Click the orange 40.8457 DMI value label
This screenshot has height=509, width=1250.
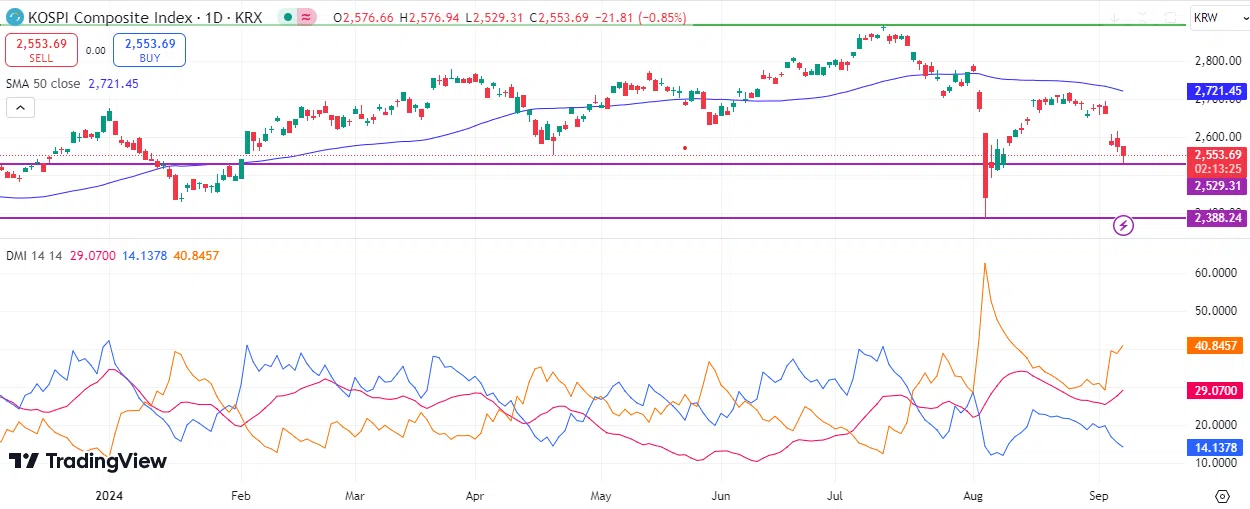1216,345
